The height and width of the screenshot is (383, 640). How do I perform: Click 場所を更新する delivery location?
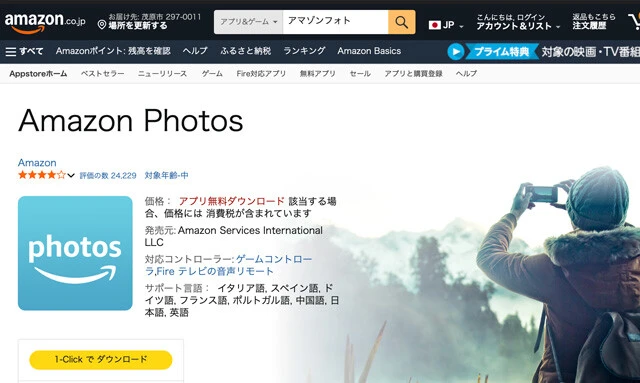point(138,26)
